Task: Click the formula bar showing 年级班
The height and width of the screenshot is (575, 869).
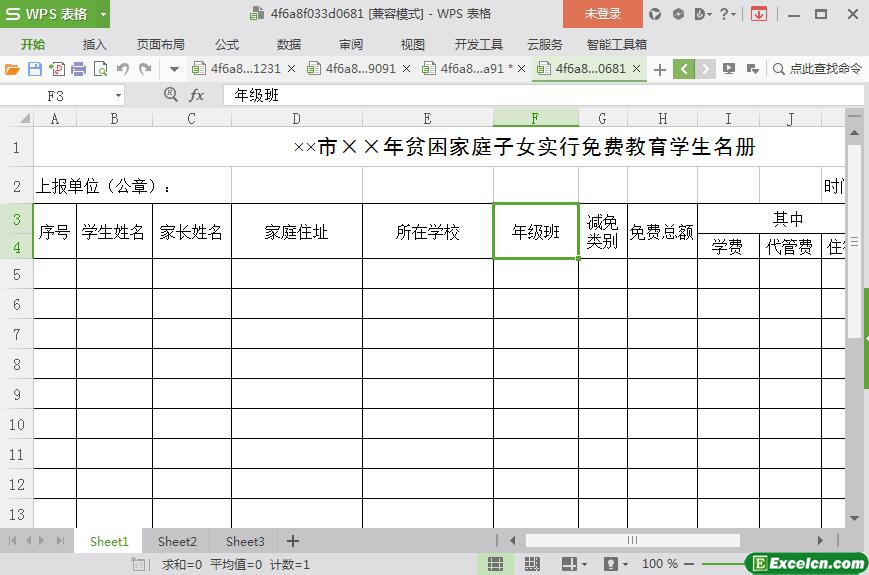Action: 543,95
